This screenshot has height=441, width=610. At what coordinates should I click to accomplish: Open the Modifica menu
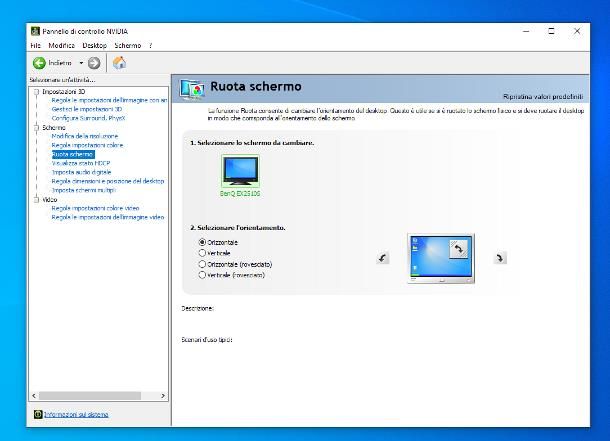coord(61,46)
